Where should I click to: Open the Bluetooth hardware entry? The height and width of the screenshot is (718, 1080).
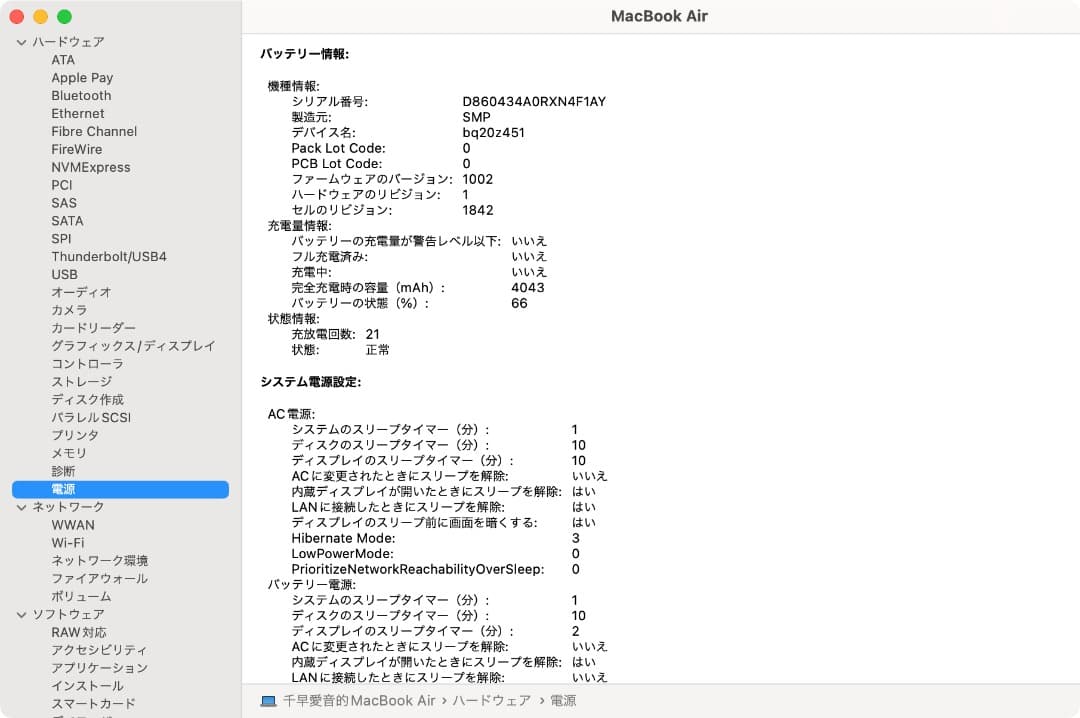[81, 96]
